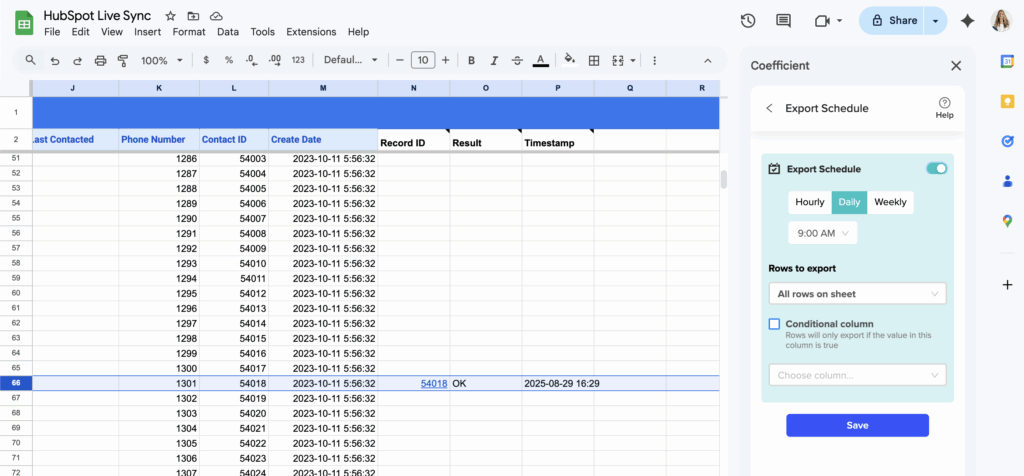Open the Choose column dropdown
1024x476 pixels.
pos(857,375)
